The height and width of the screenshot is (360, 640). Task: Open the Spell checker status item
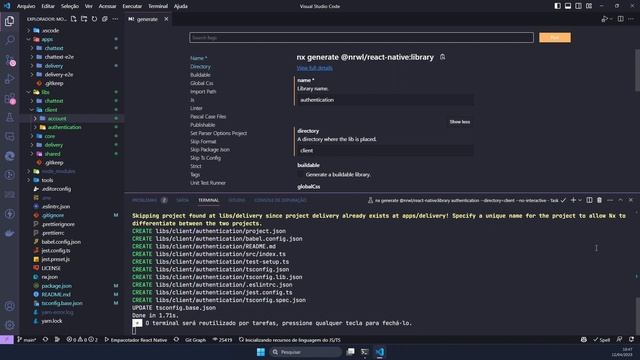pyautogui.click(x=601, y=340)
